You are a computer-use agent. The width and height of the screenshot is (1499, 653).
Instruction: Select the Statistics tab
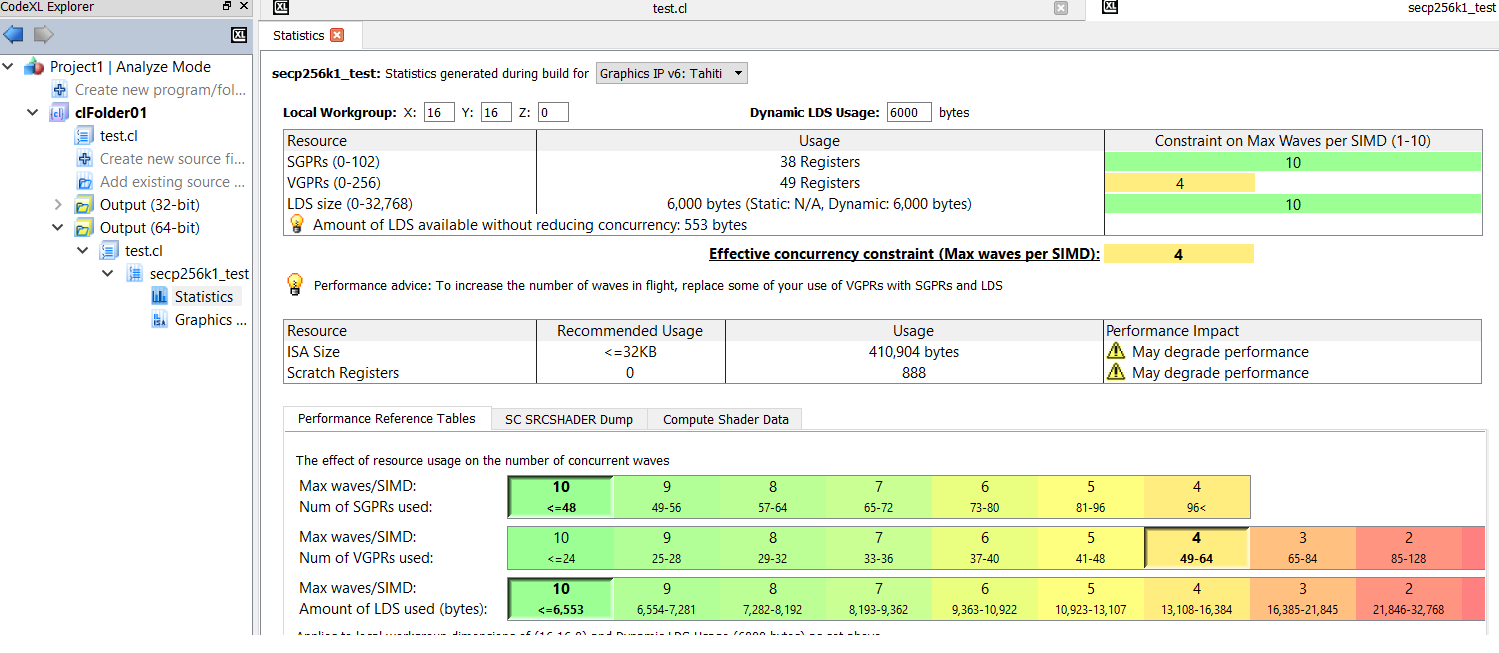click(x=310, y=35)
